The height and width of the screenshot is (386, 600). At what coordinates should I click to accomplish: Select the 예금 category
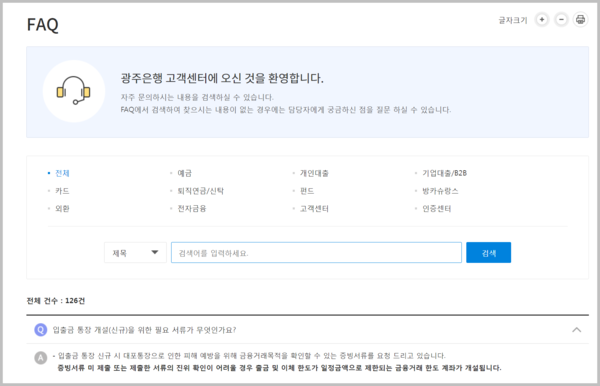pyautogui.click(x=184, y=173)
